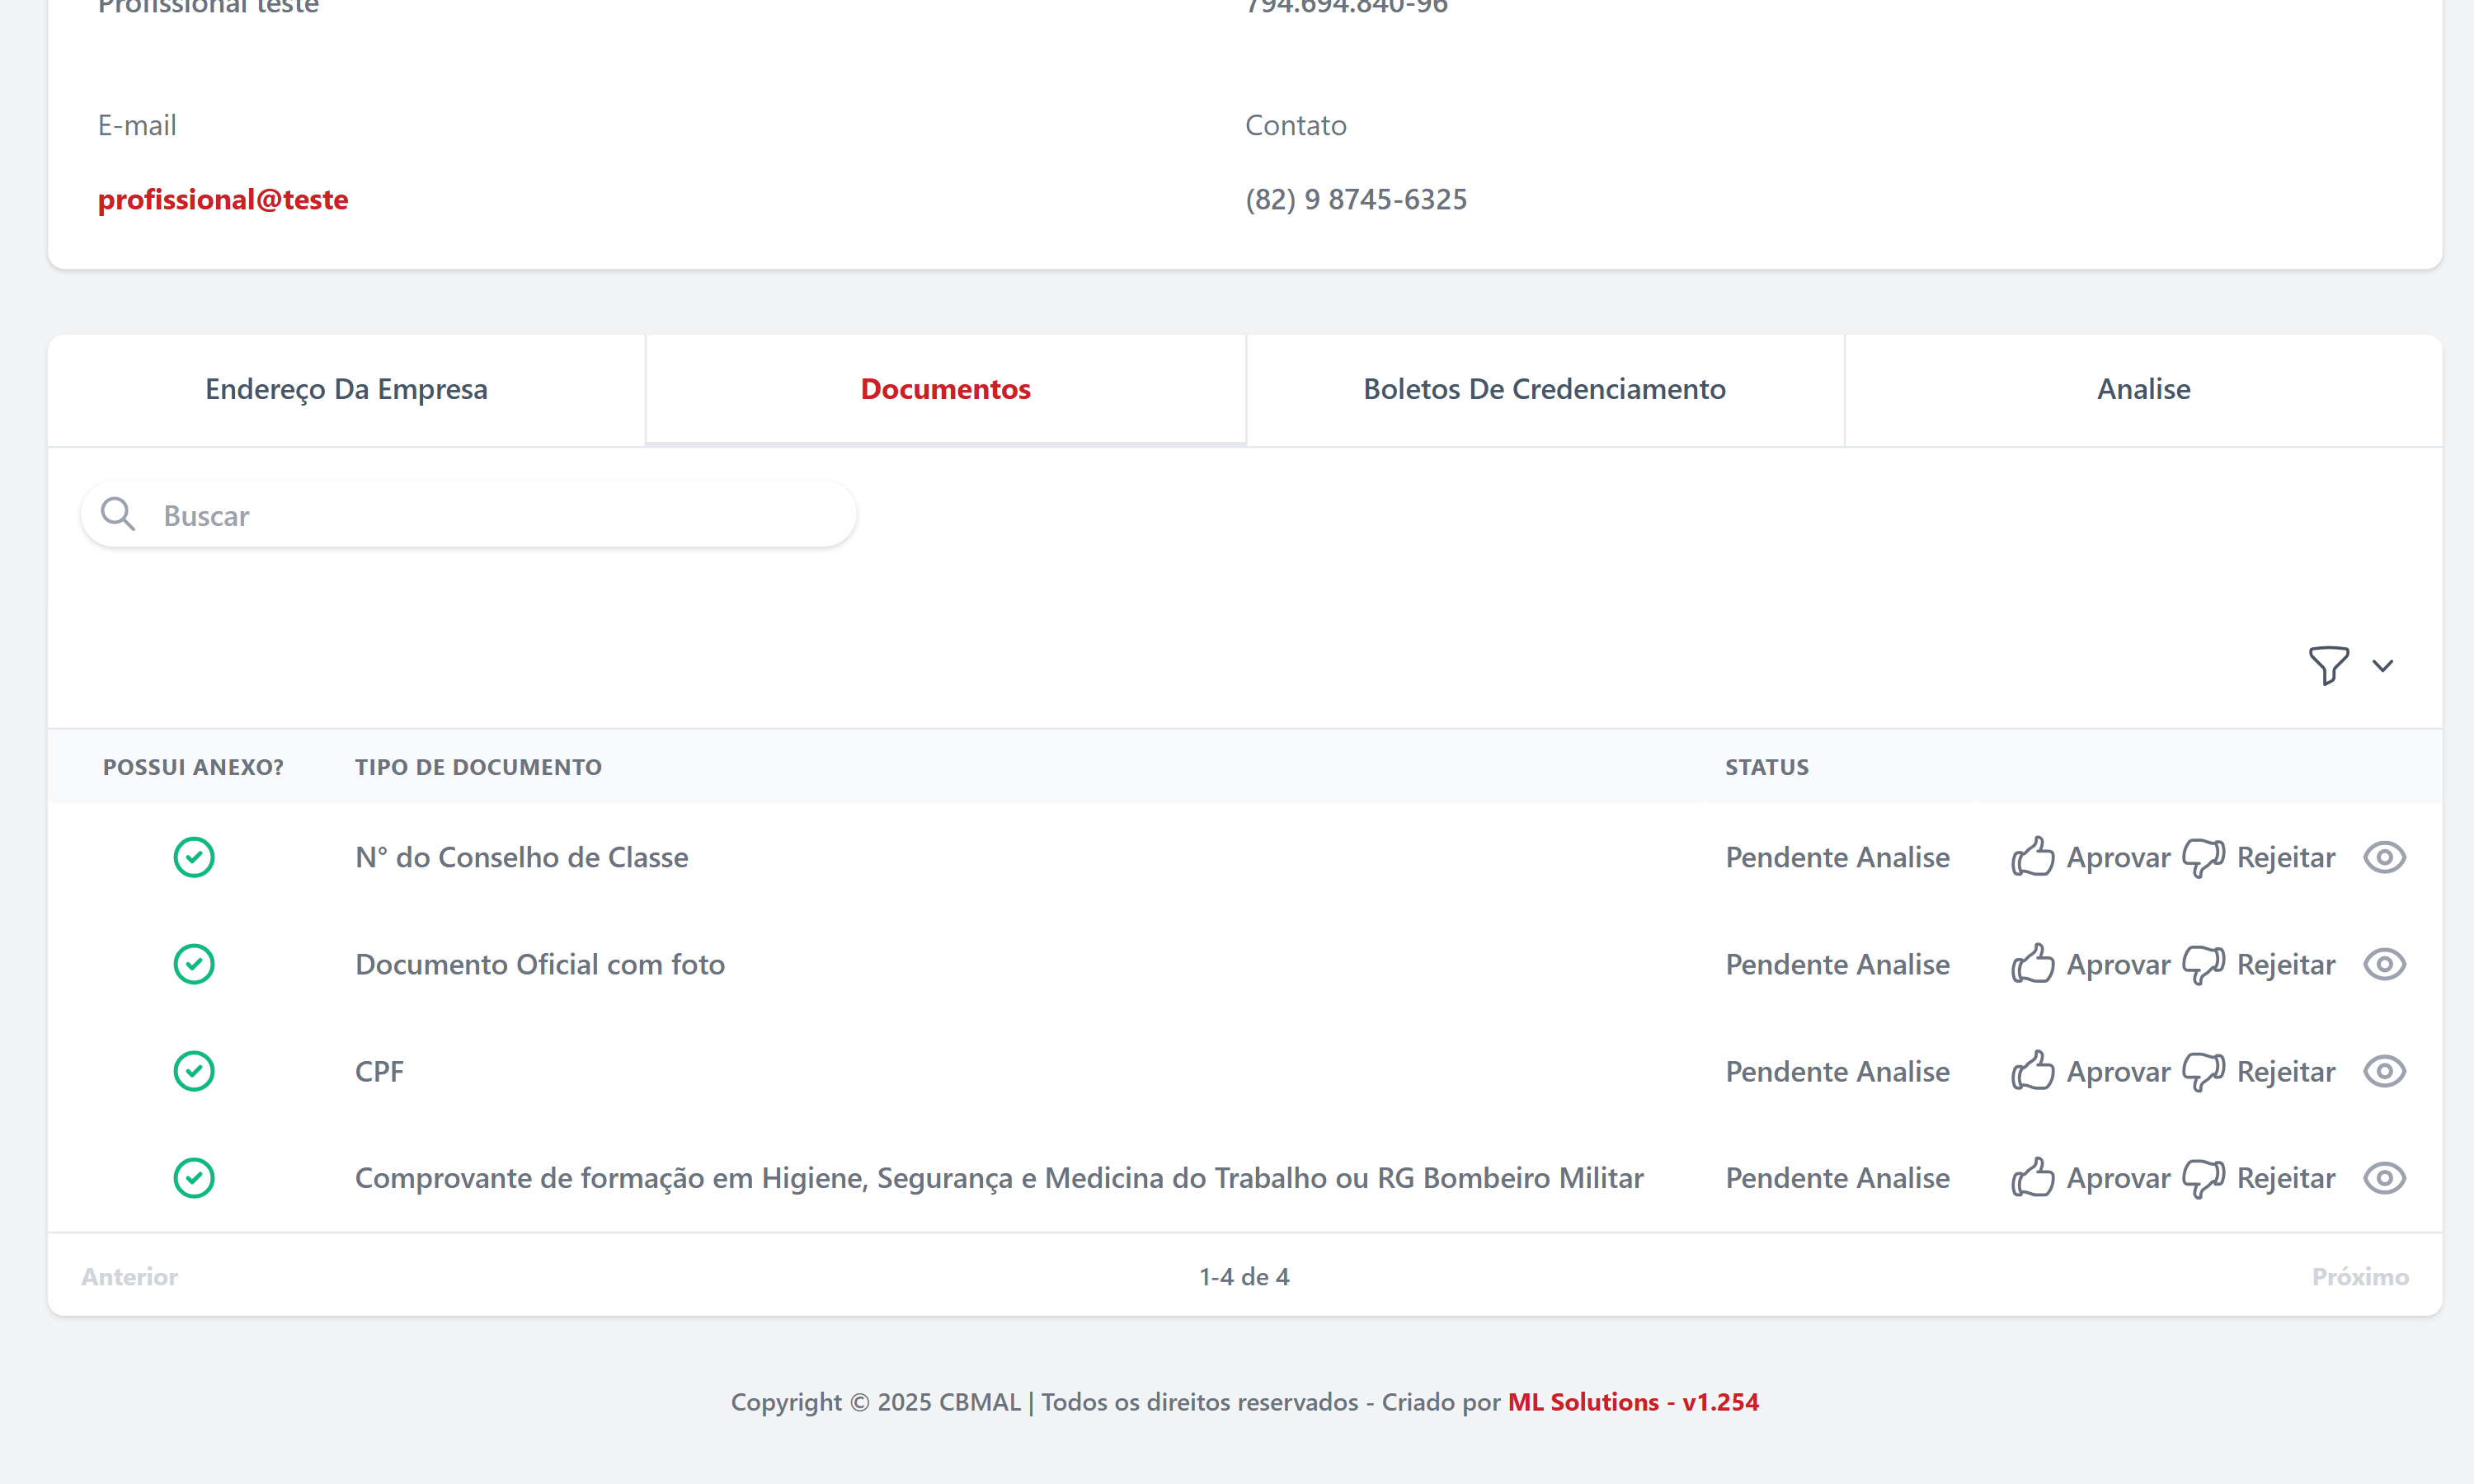Viewport: 2474px width, 1484px height.
Task: Go to the Analise tab
Action: (2143, 389)
